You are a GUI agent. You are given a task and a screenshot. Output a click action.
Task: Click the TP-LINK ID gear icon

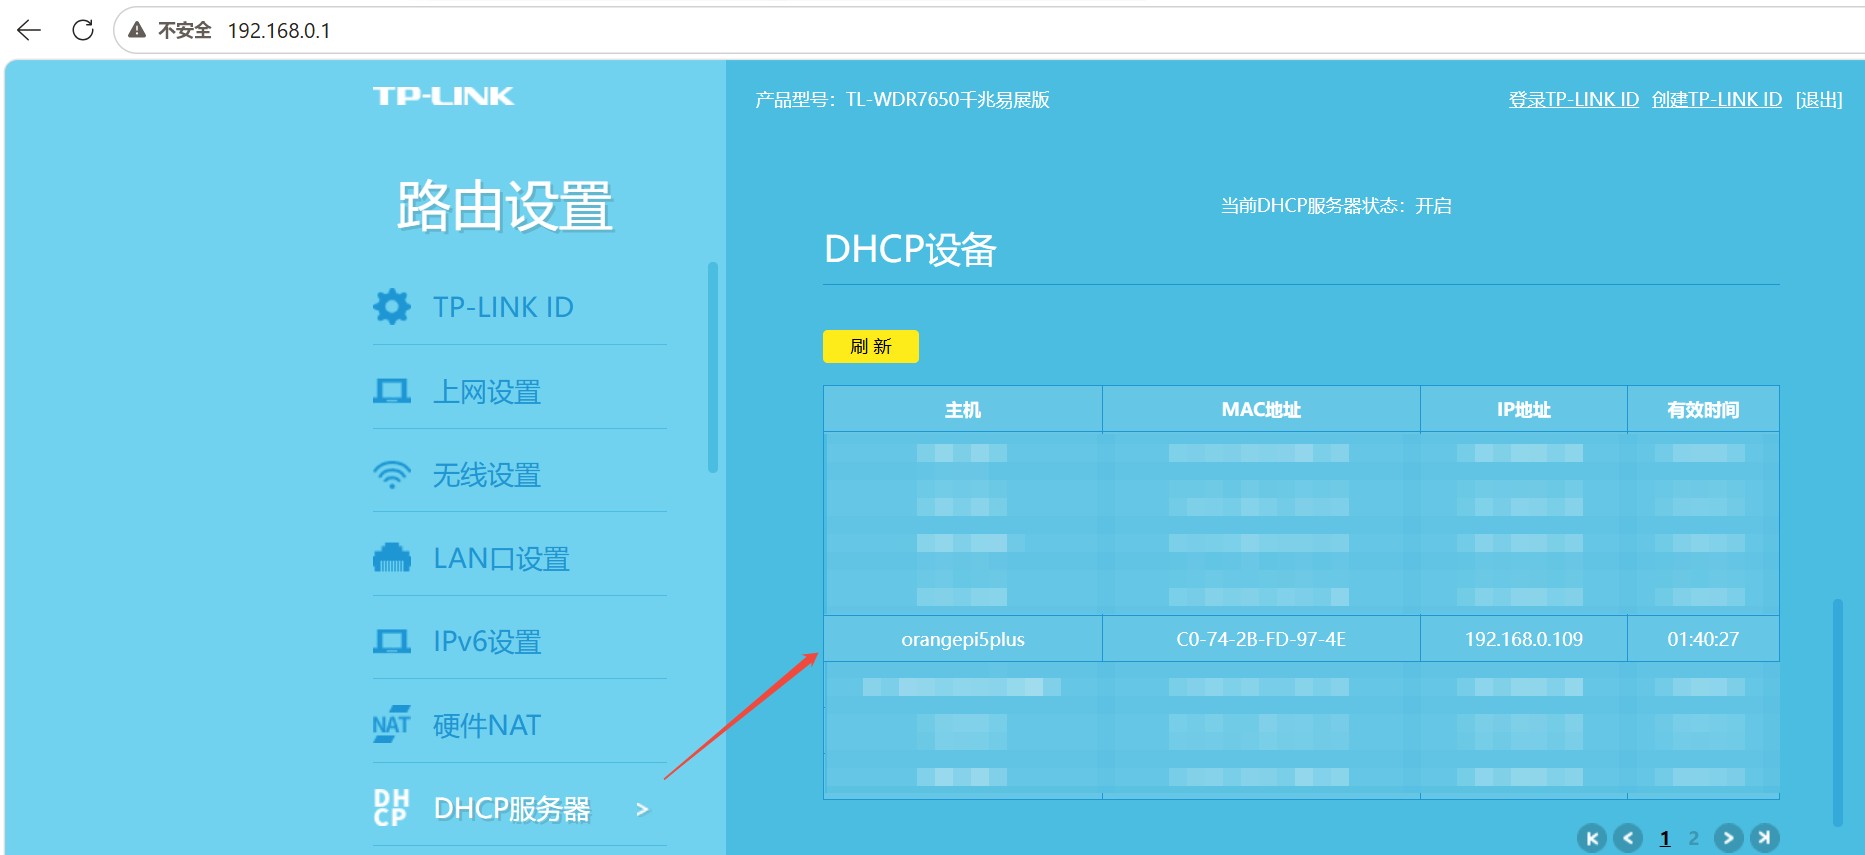391,306
